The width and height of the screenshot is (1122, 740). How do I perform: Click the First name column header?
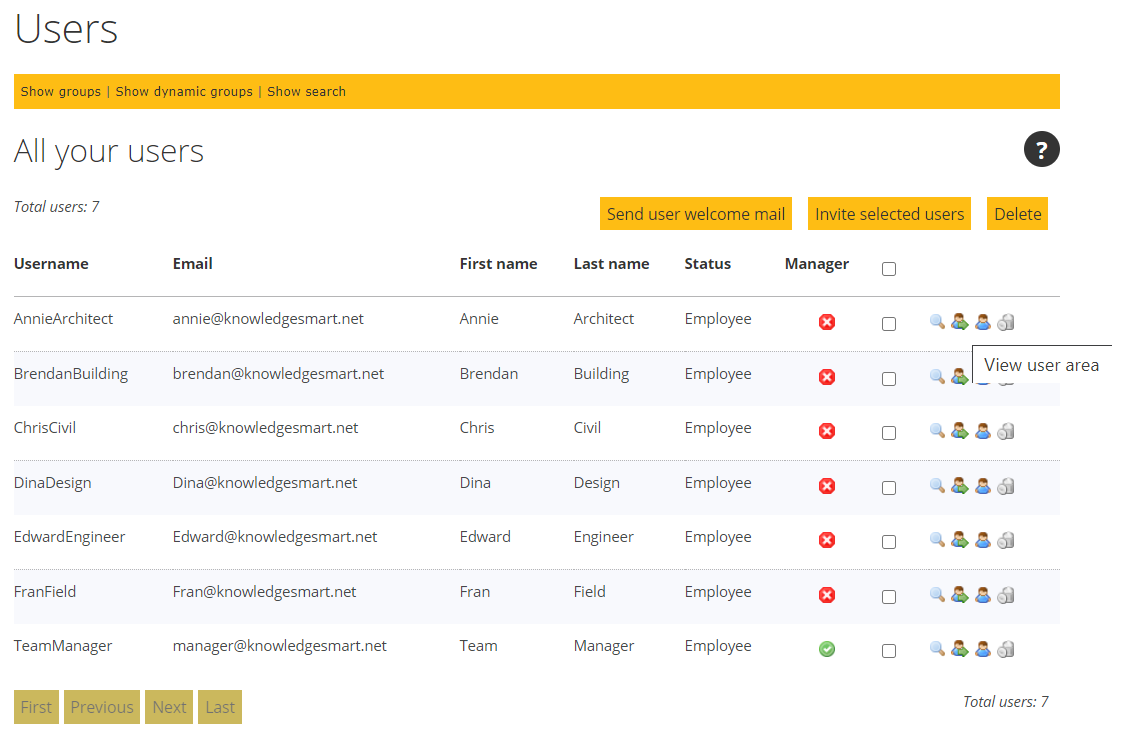tap(498, 264)
